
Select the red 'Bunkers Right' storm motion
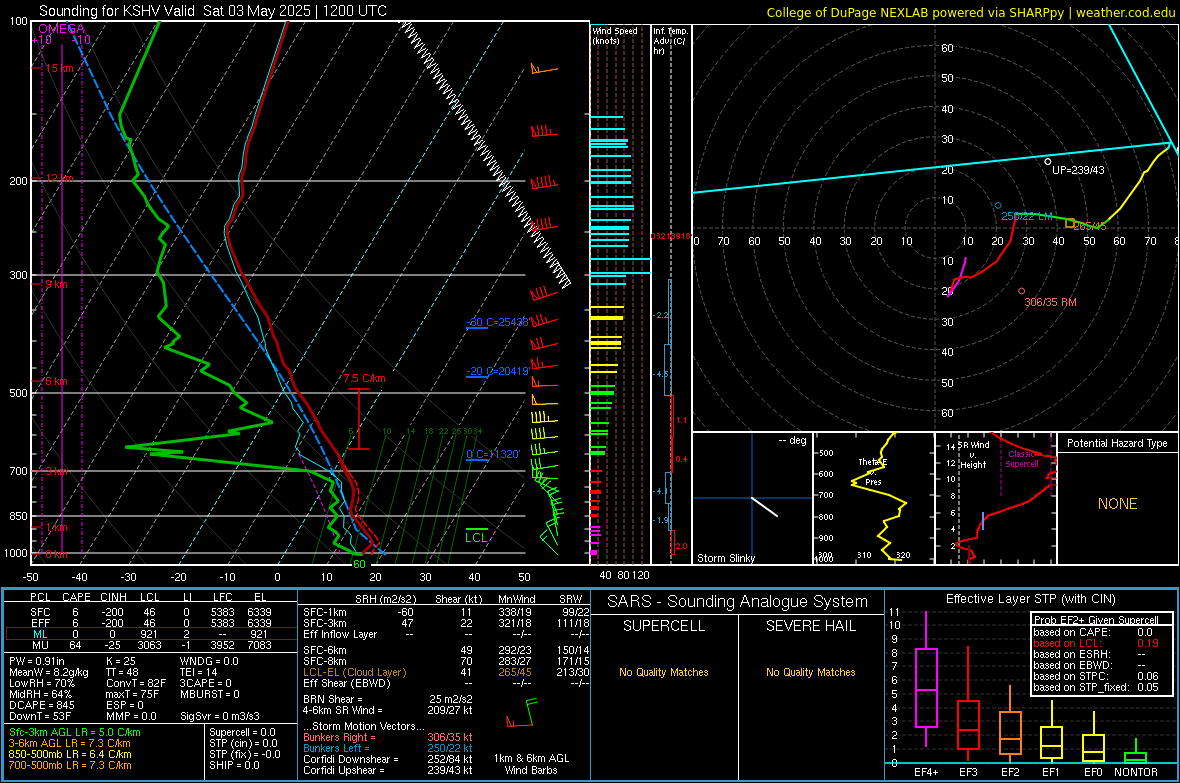click(388, 738)
